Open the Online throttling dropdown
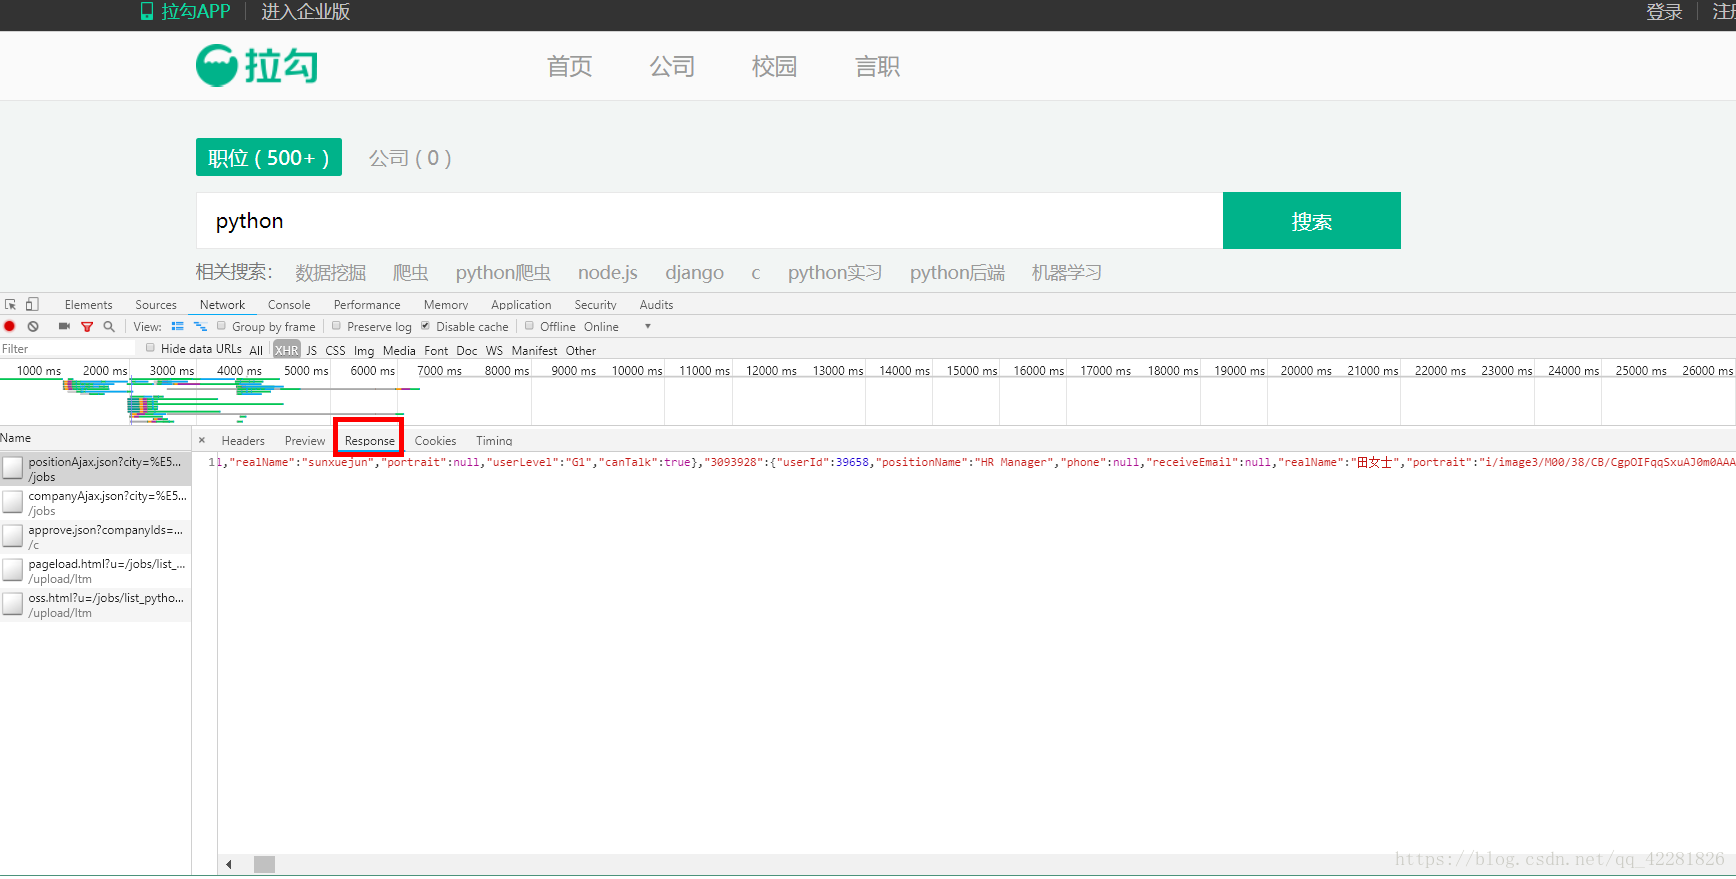 (617, 327)
